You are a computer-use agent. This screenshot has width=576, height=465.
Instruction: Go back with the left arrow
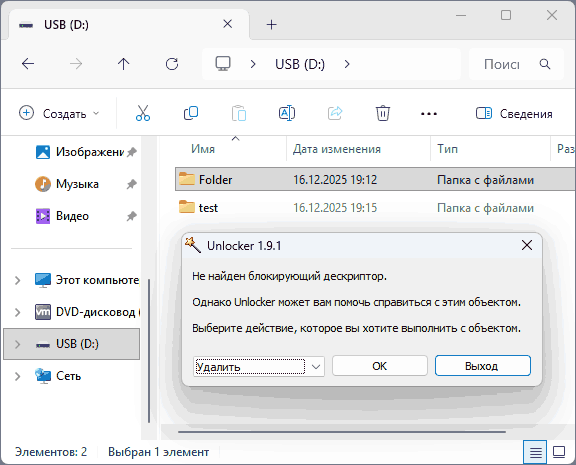(x=28, y=64)
